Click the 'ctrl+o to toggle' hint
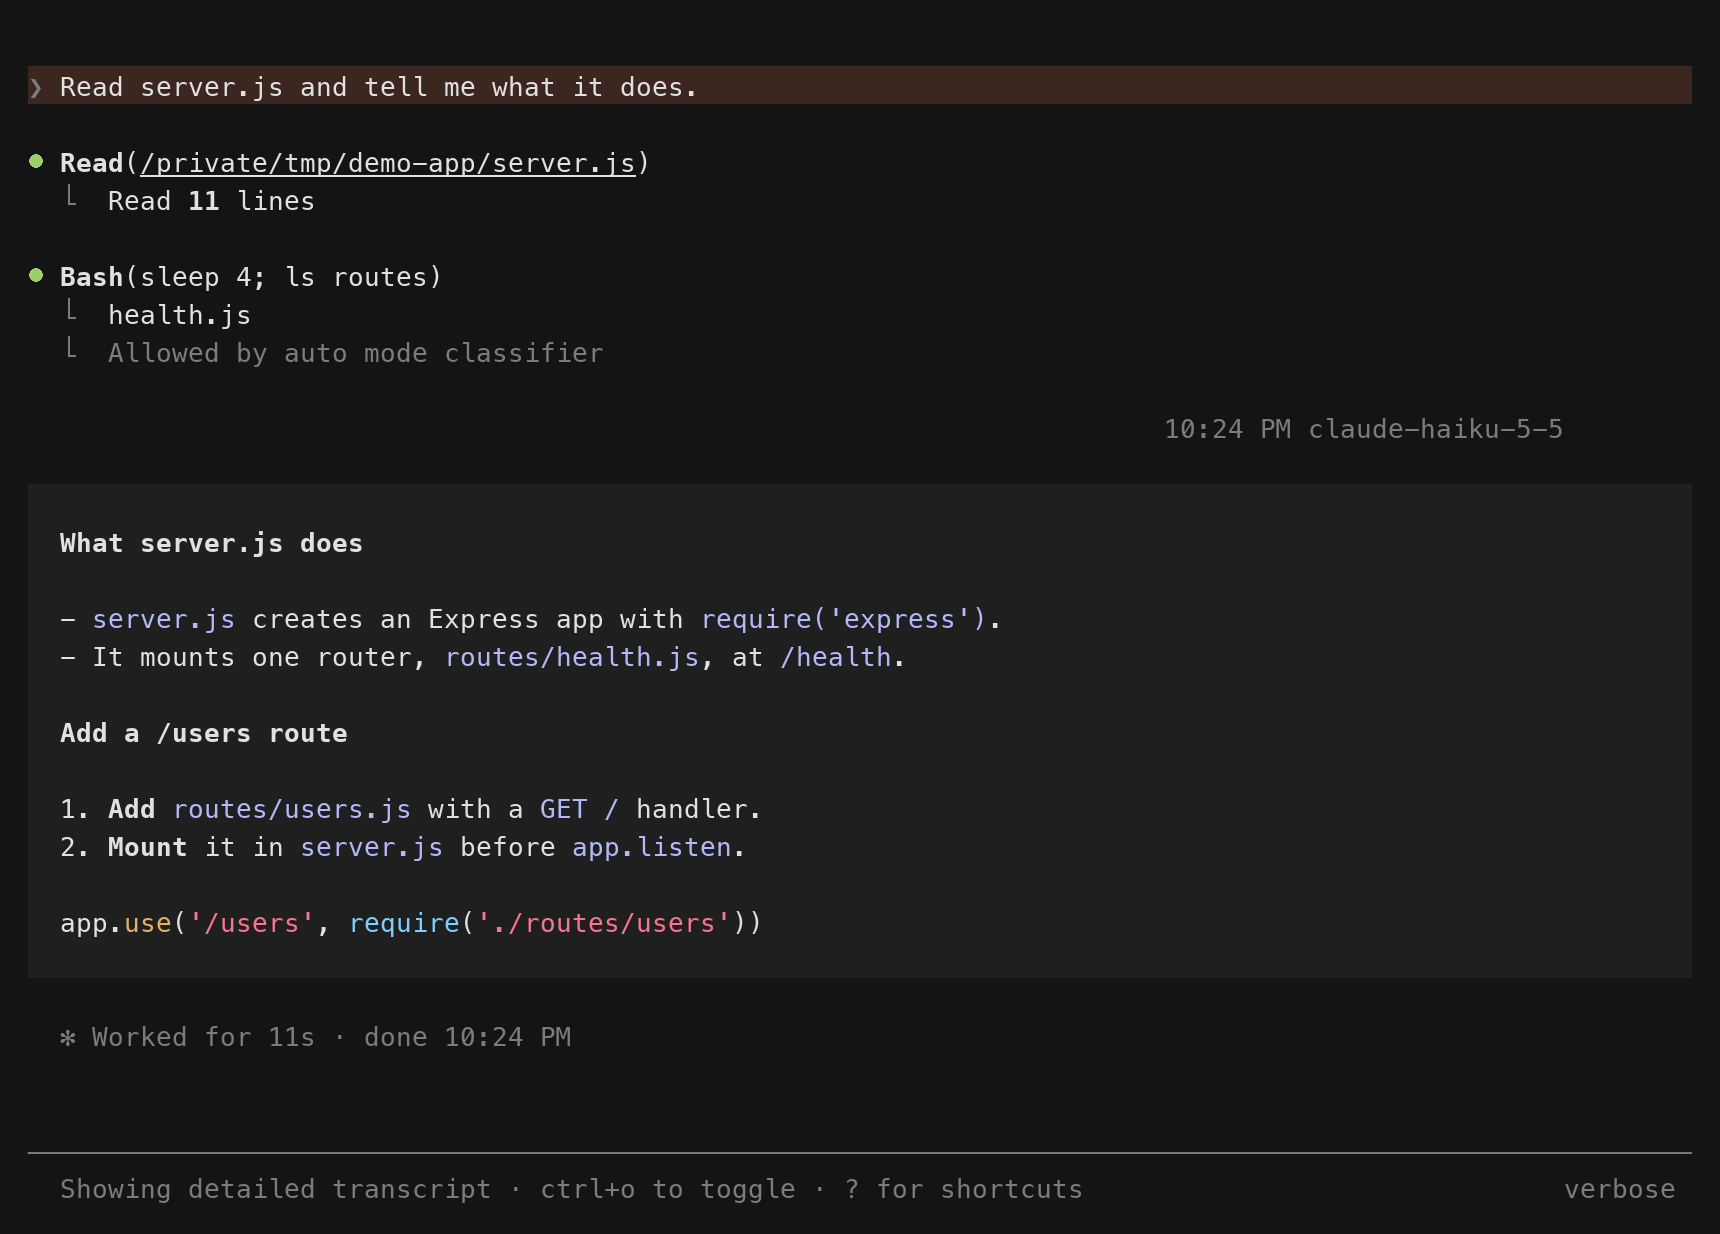 668,1189
